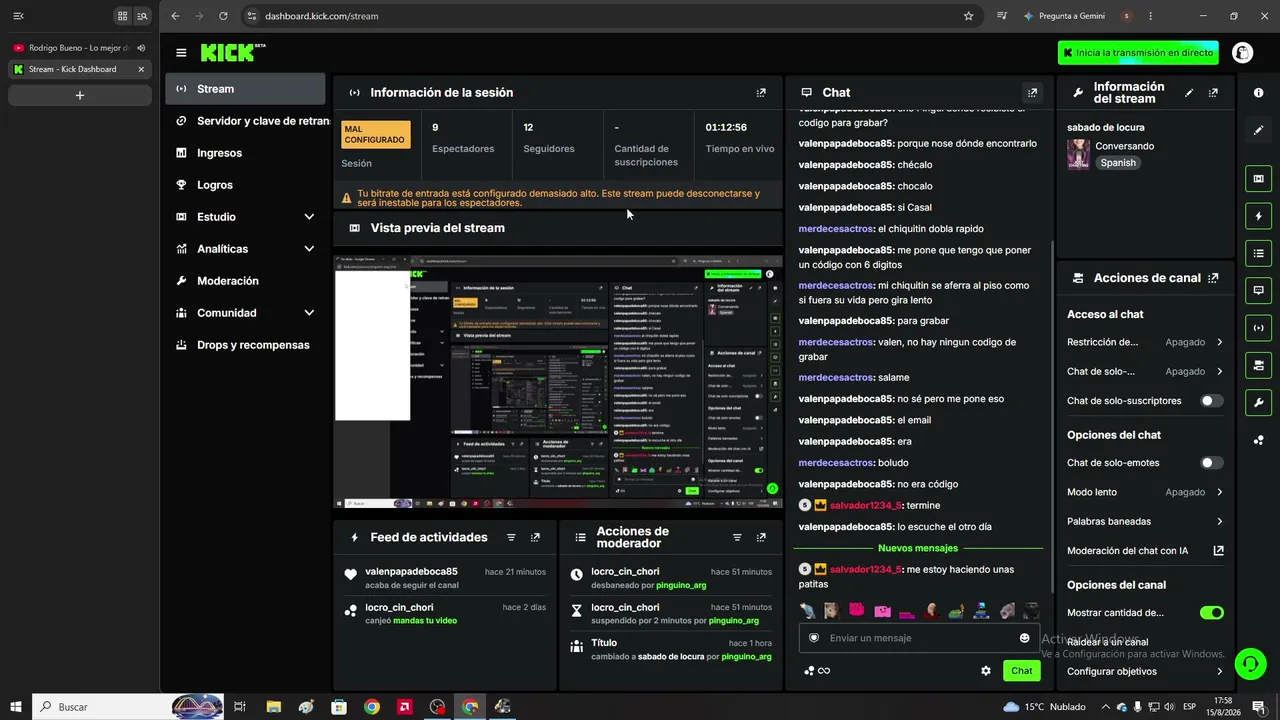
Task: Open the Kick hamburger navigation menu
Action: tap(181, 52)
